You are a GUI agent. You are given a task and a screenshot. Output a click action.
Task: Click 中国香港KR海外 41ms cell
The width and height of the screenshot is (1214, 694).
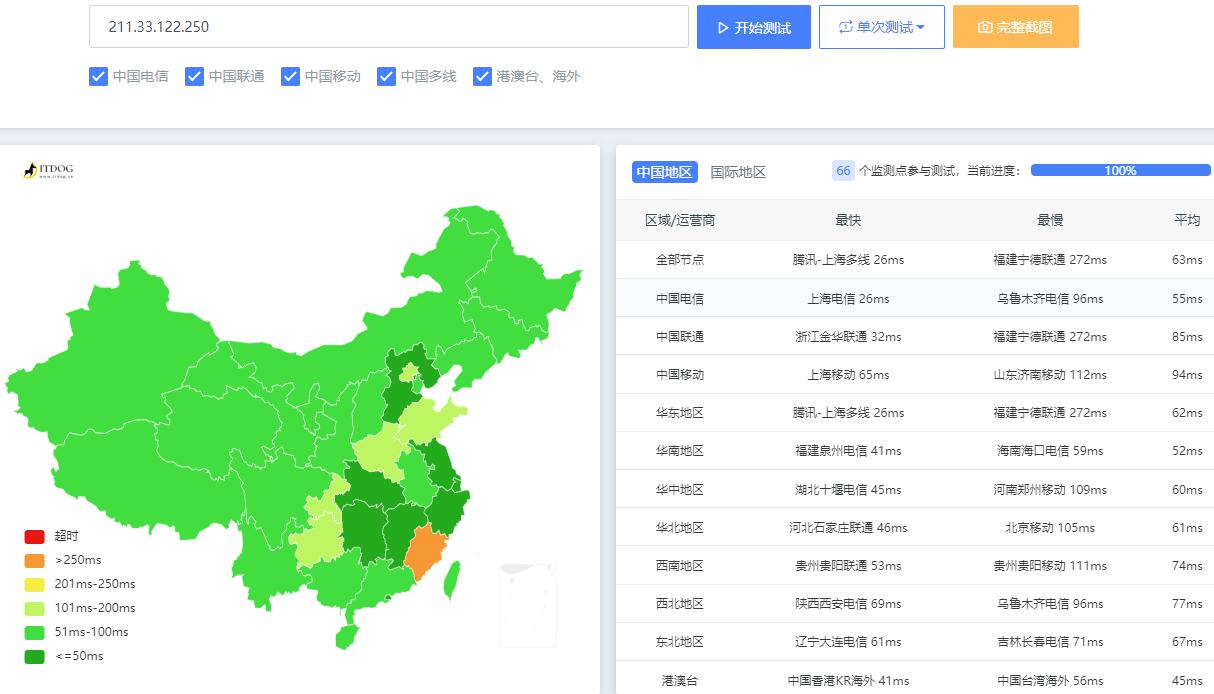click(848, 680)
